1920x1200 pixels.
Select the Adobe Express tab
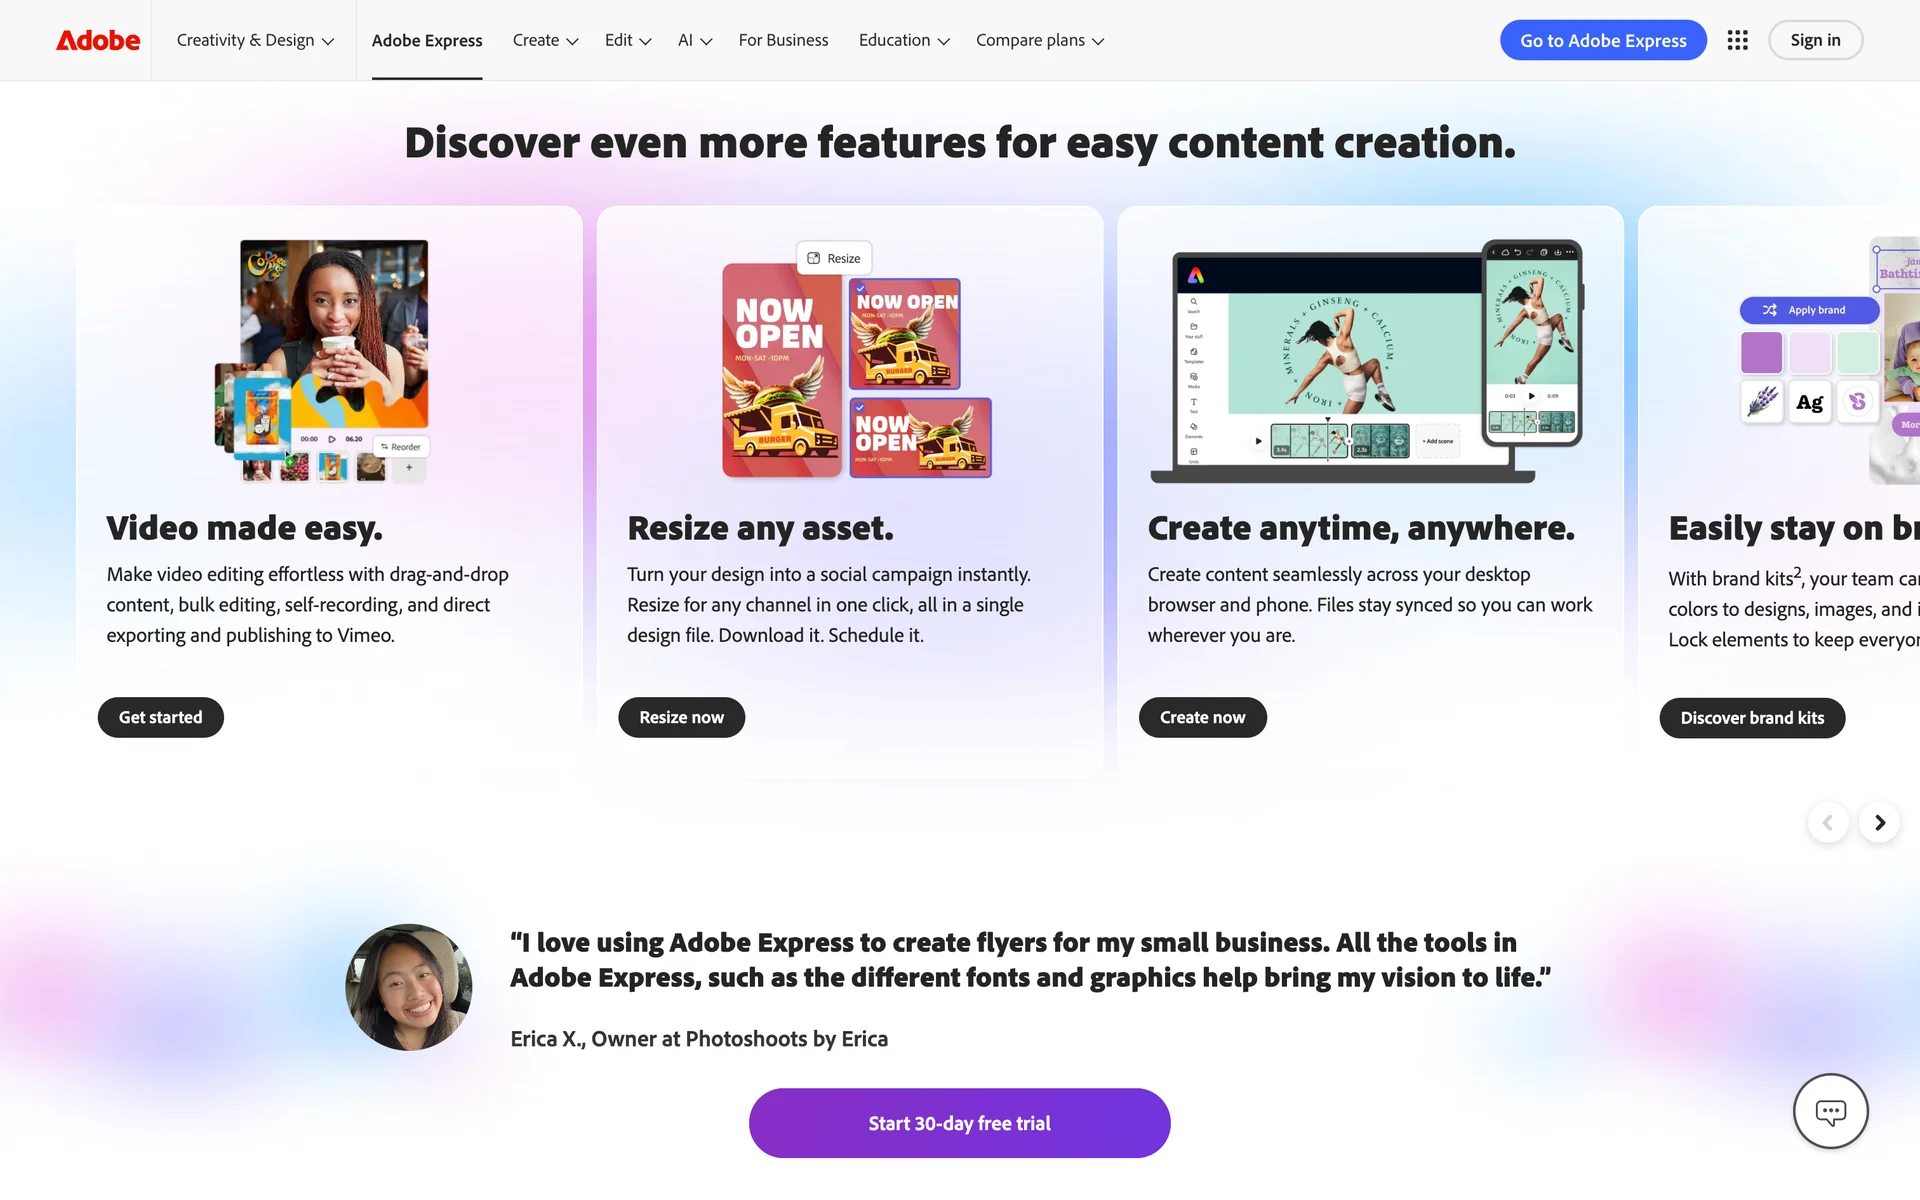pyautogui.click(x=427, y=40)
